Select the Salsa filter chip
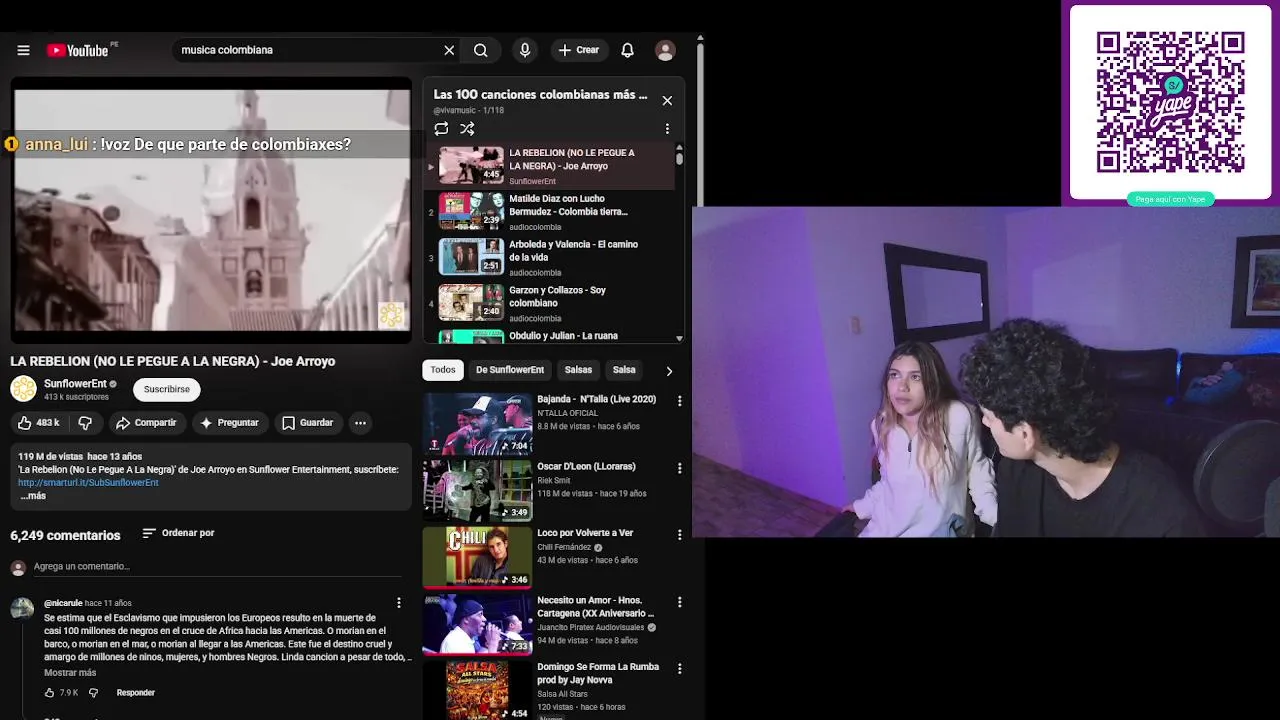This screenshot has width=1280, height=720. click(x=624, y=370)
